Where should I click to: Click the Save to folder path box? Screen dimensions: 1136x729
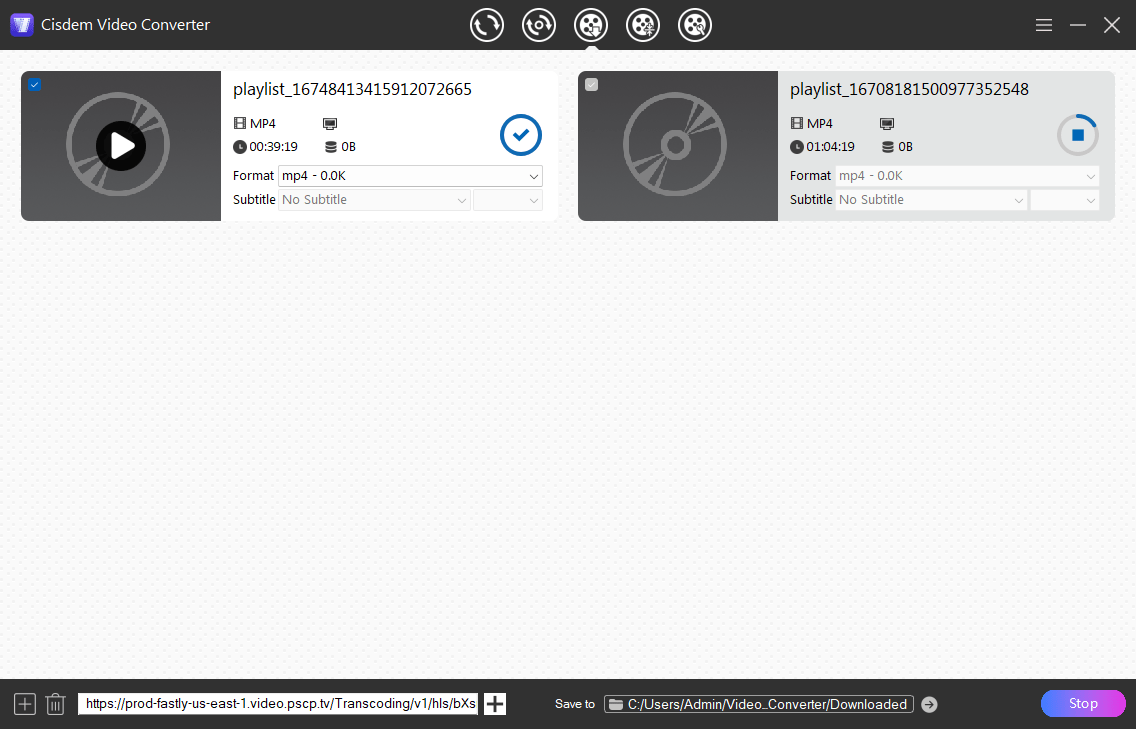tap(759, 704)
